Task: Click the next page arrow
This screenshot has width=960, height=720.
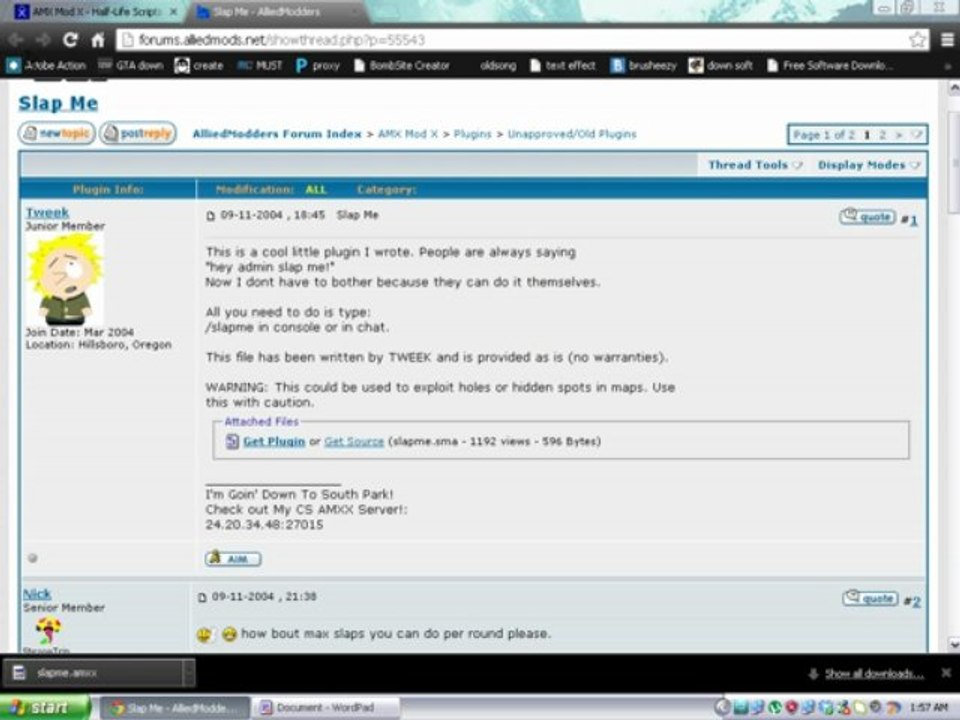Action: 899,135
